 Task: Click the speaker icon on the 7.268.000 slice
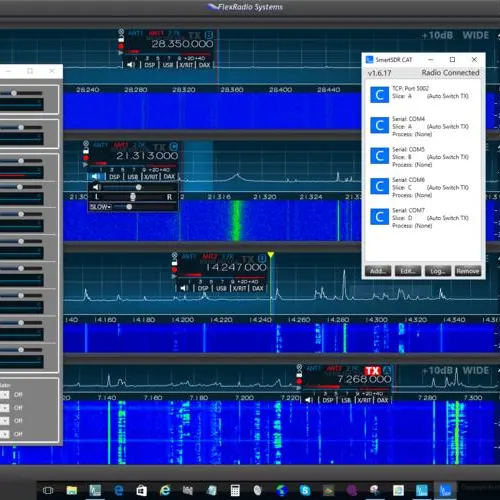pos(309,400)
